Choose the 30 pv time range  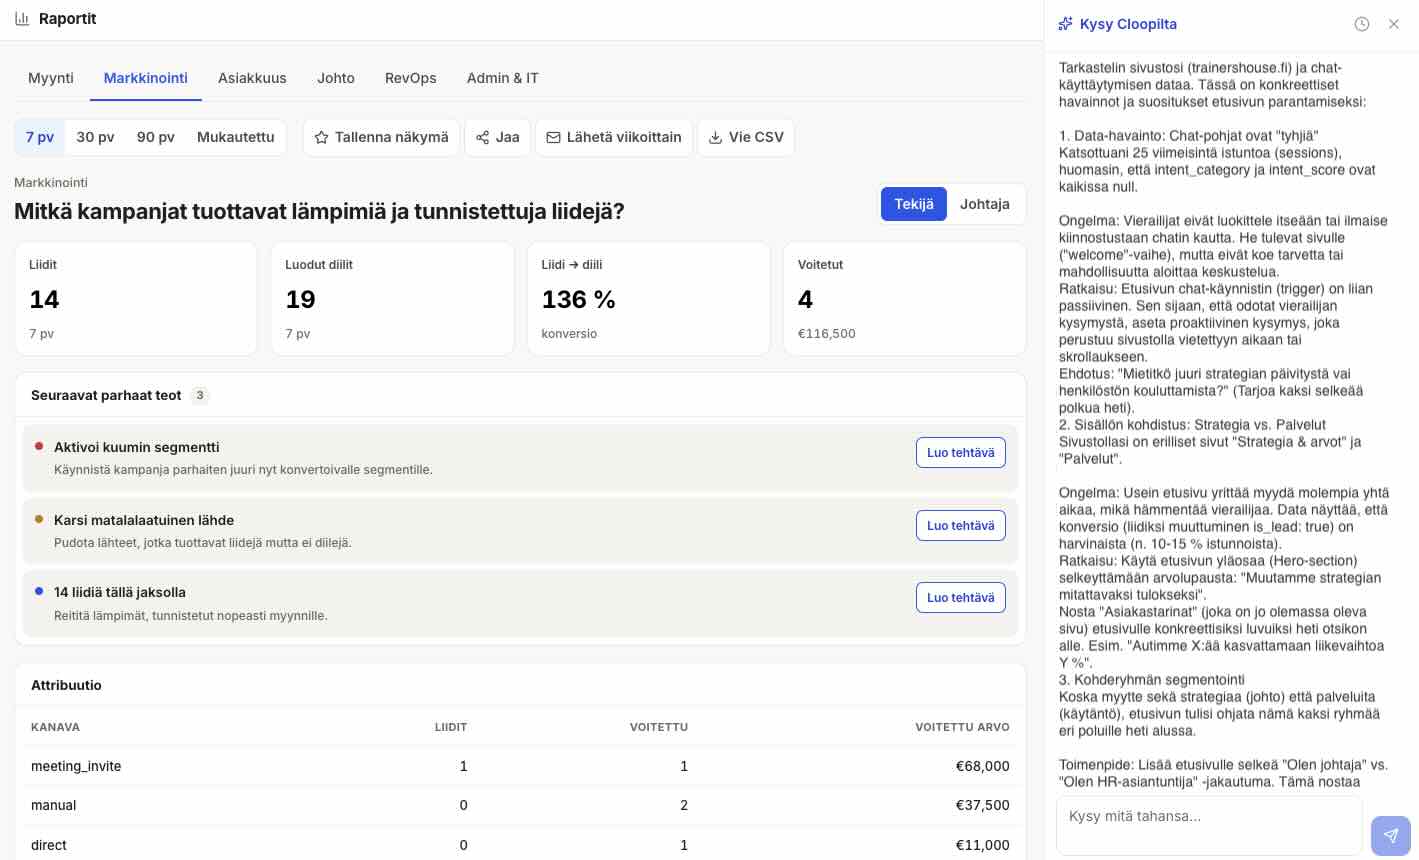point(96,137)
